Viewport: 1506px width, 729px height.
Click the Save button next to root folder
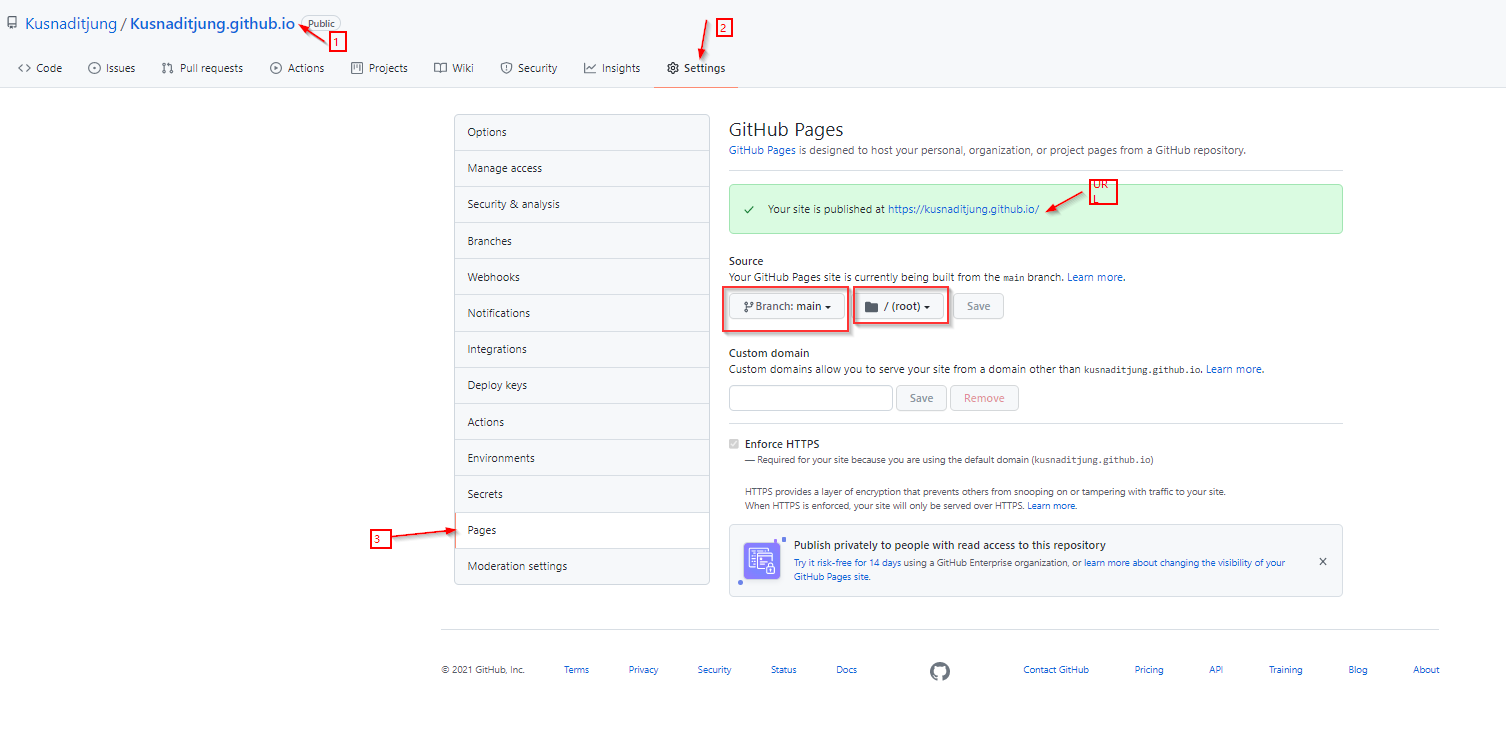978,306
